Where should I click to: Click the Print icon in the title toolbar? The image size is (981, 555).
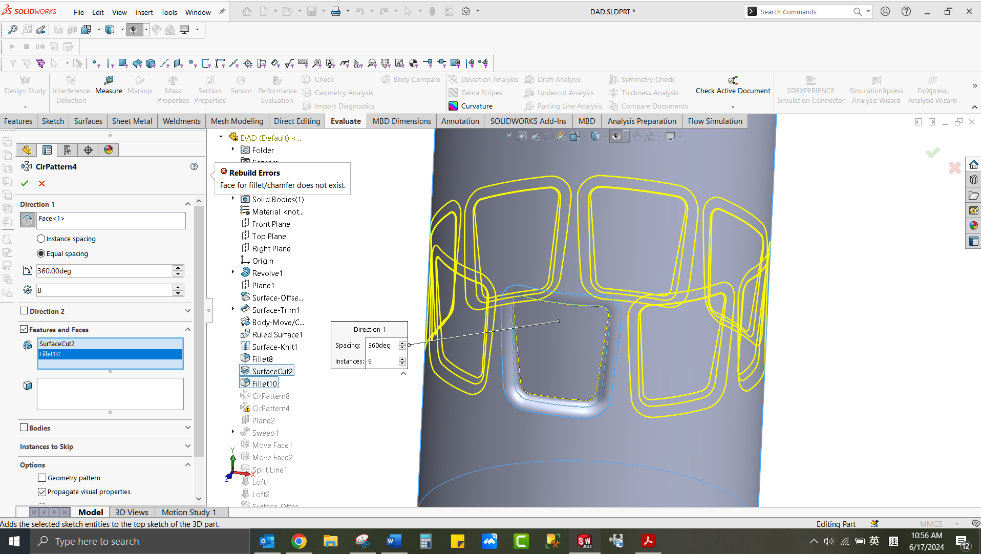336,11
